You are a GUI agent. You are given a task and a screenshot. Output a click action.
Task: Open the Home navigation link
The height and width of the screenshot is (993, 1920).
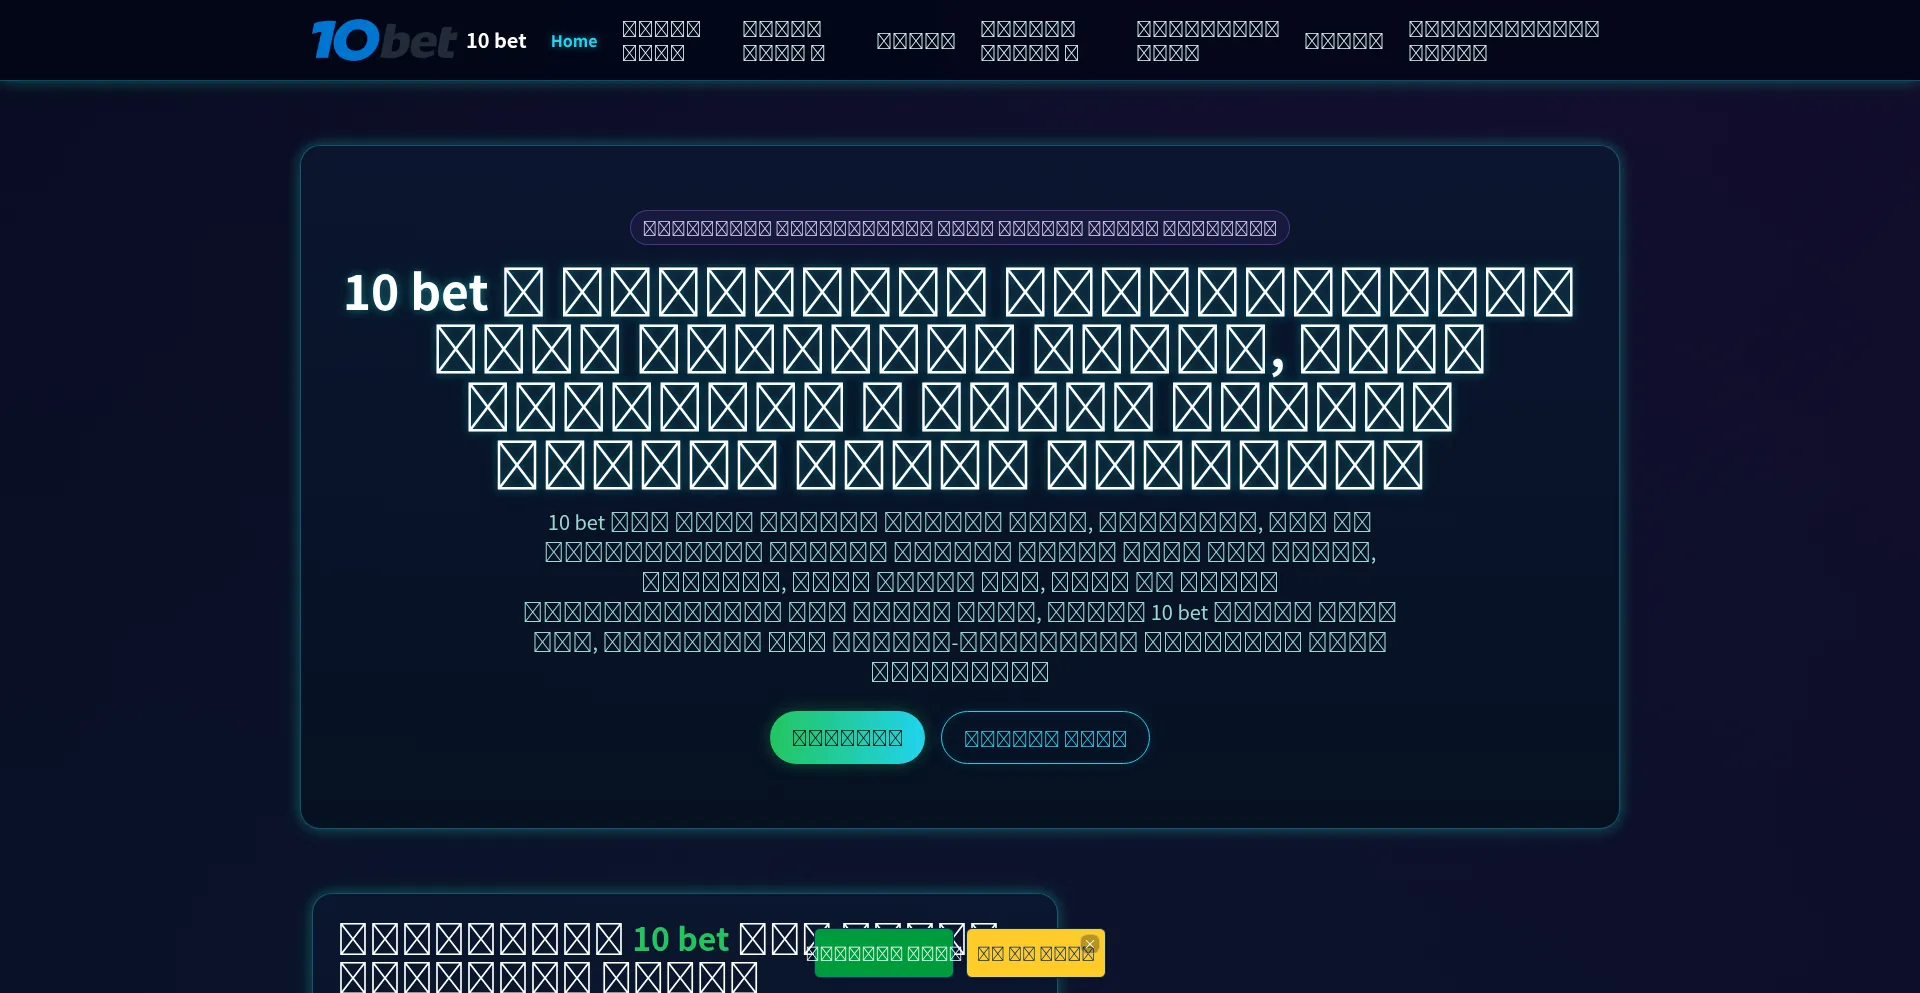tap(574, 41)
